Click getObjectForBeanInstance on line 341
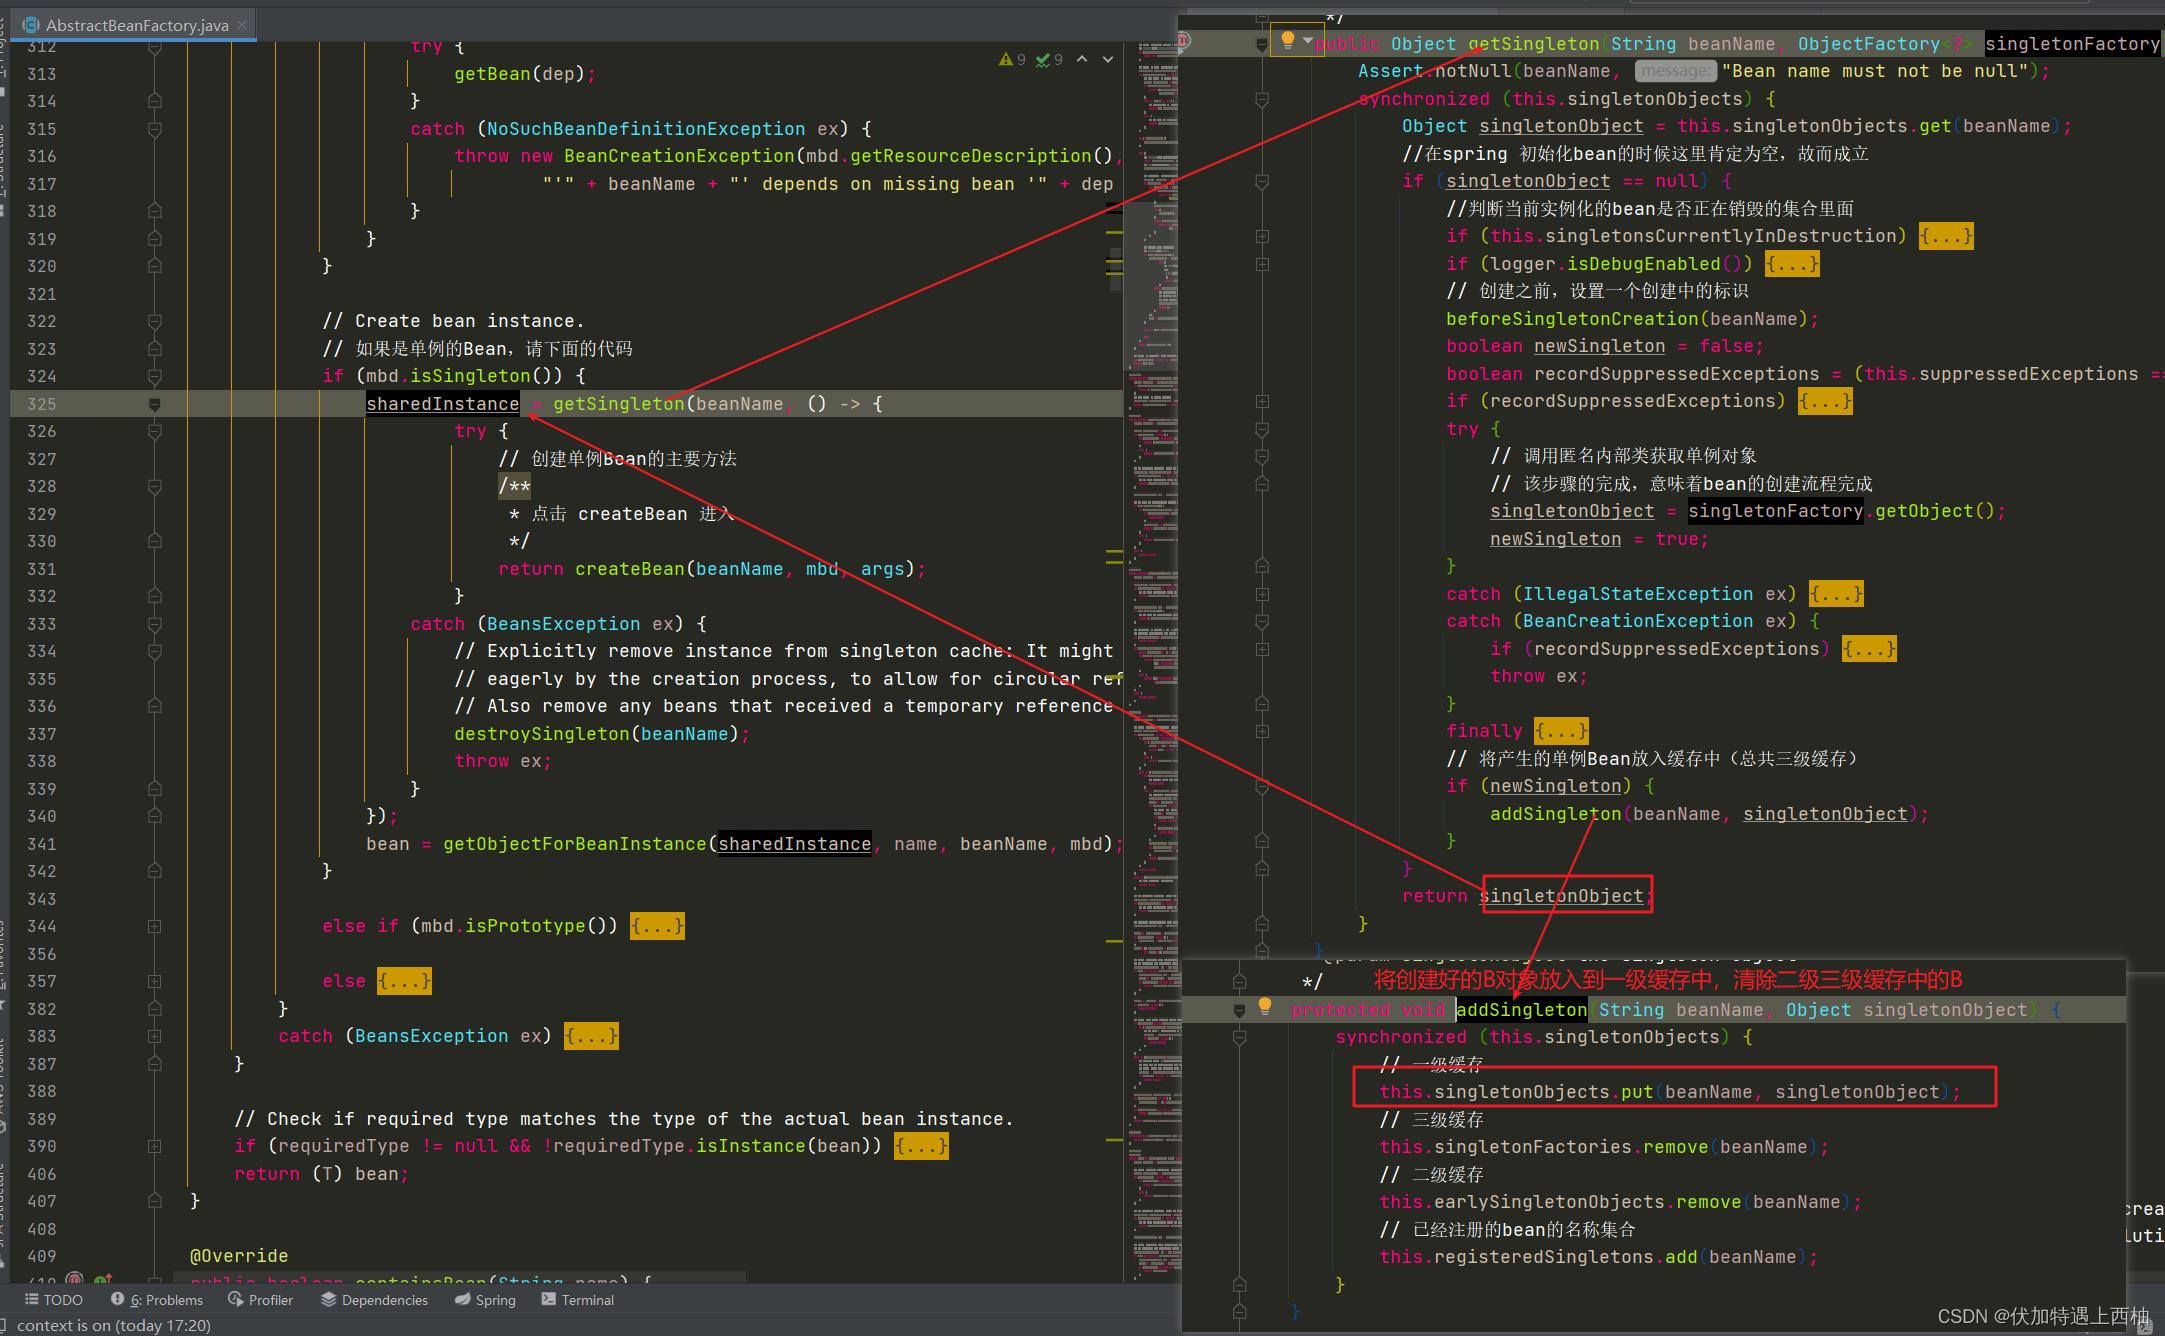2165x1336 pixels. pyautogui.click(x=575, y=844)
